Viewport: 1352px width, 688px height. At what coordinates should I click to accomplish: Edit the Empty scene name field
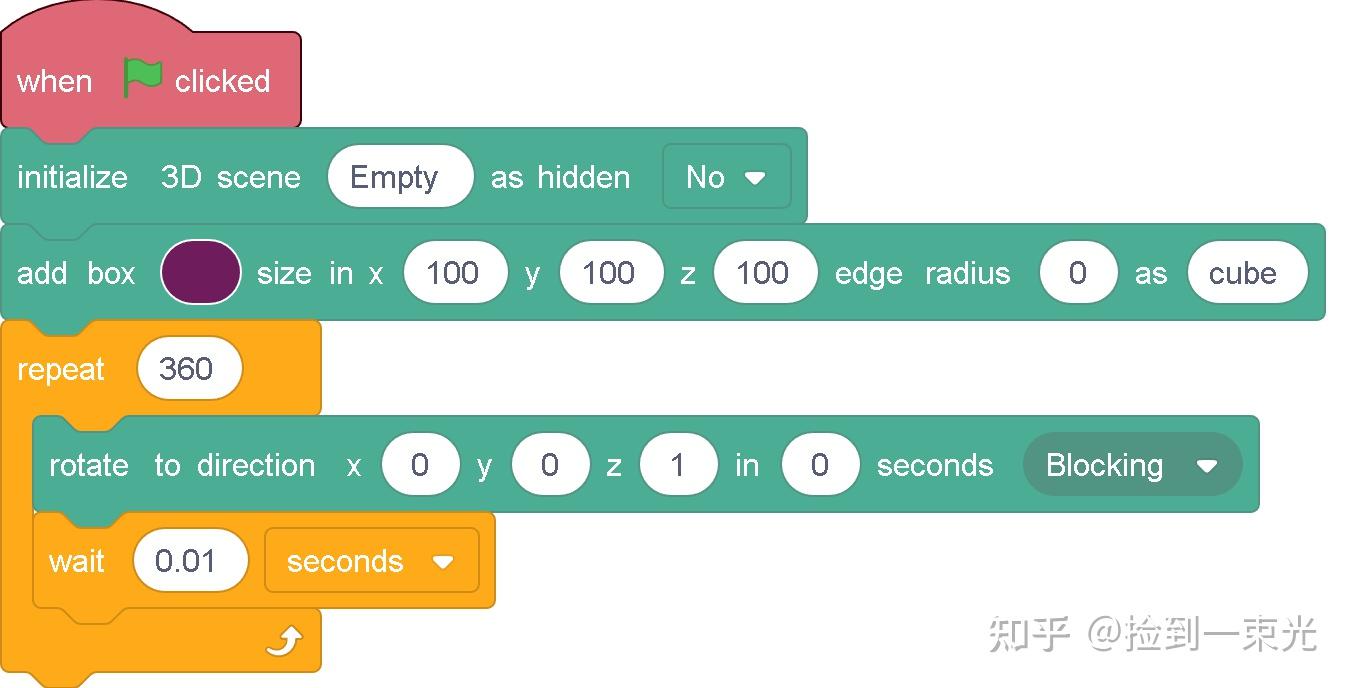click(399, 177)
